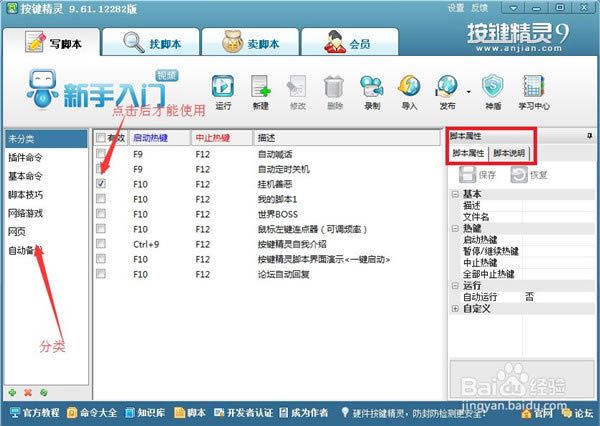Screen dimensions: 600x426
Task: Switch to the 找脚本 tab
Action: (x=151, y=42)
